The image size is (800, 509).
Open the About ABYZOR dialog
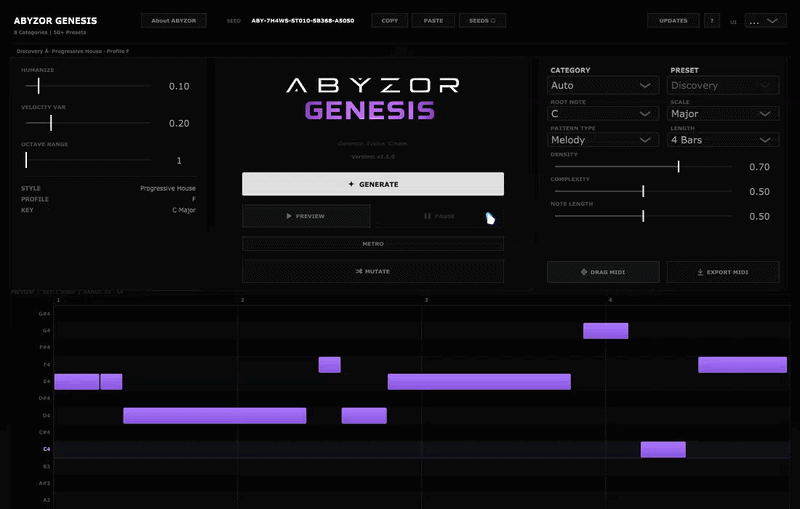pos(173,20)
